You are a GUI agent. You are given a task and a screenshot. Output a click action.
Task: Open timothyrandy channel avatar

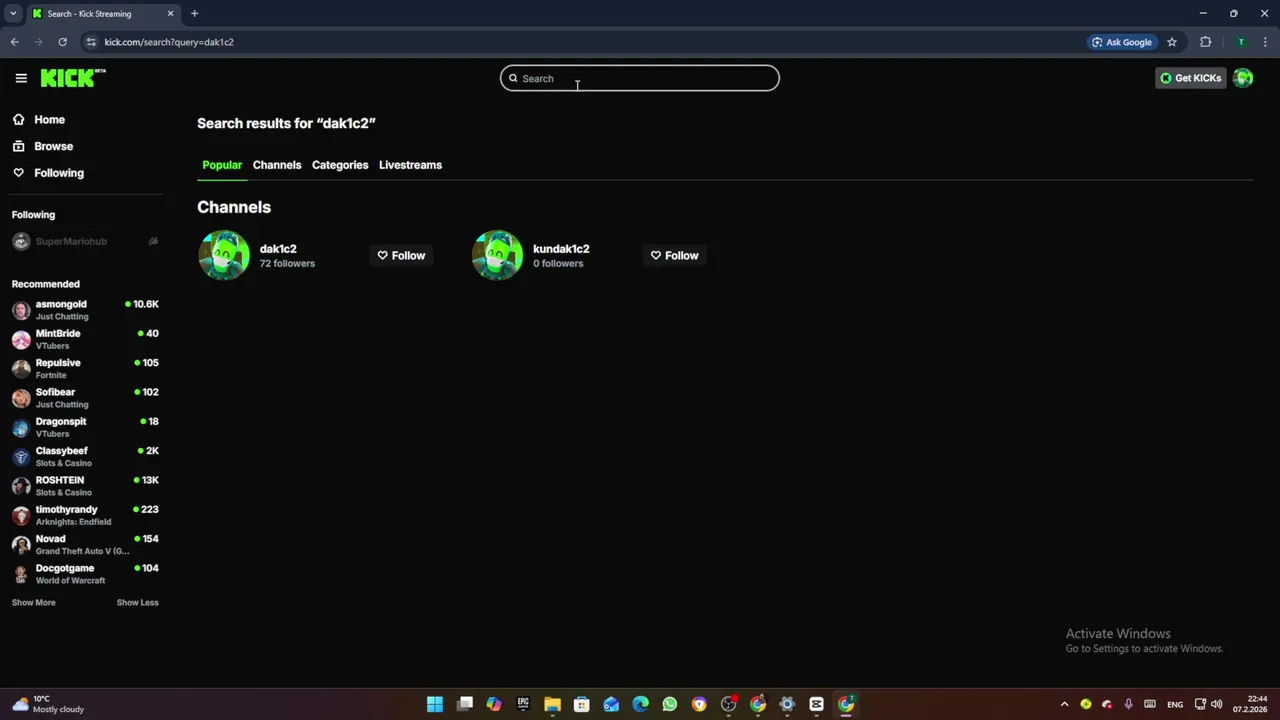click(x=21, y=515)
